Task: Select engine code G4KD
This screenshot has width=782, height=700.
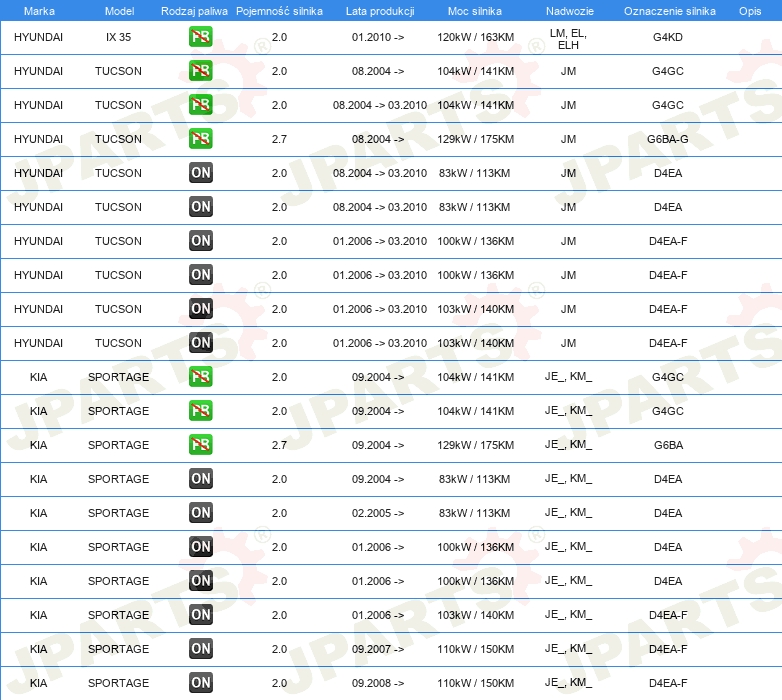Action: (668, 37)
